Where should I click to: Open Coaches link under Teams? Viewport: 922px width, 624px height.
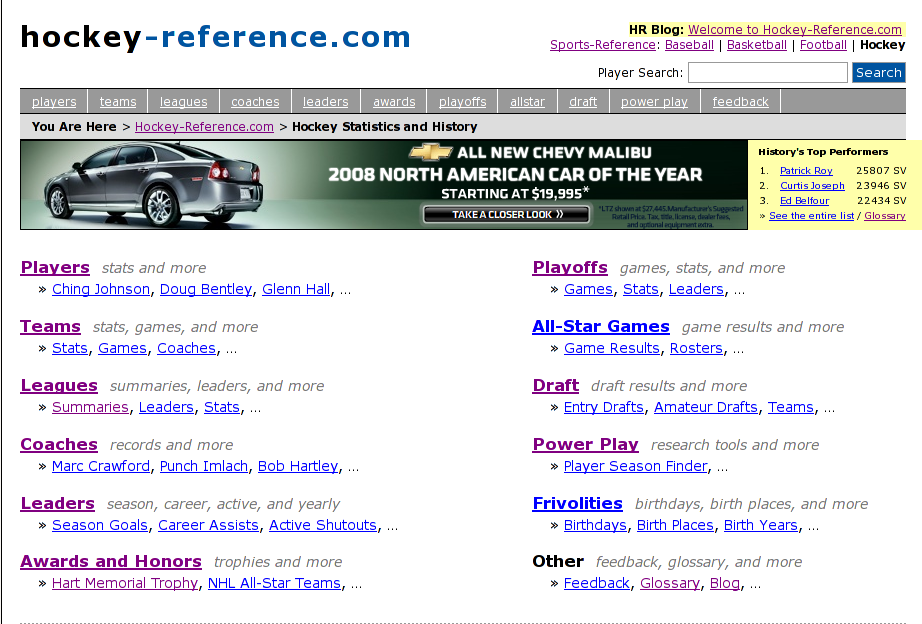[x=186, y=348]
